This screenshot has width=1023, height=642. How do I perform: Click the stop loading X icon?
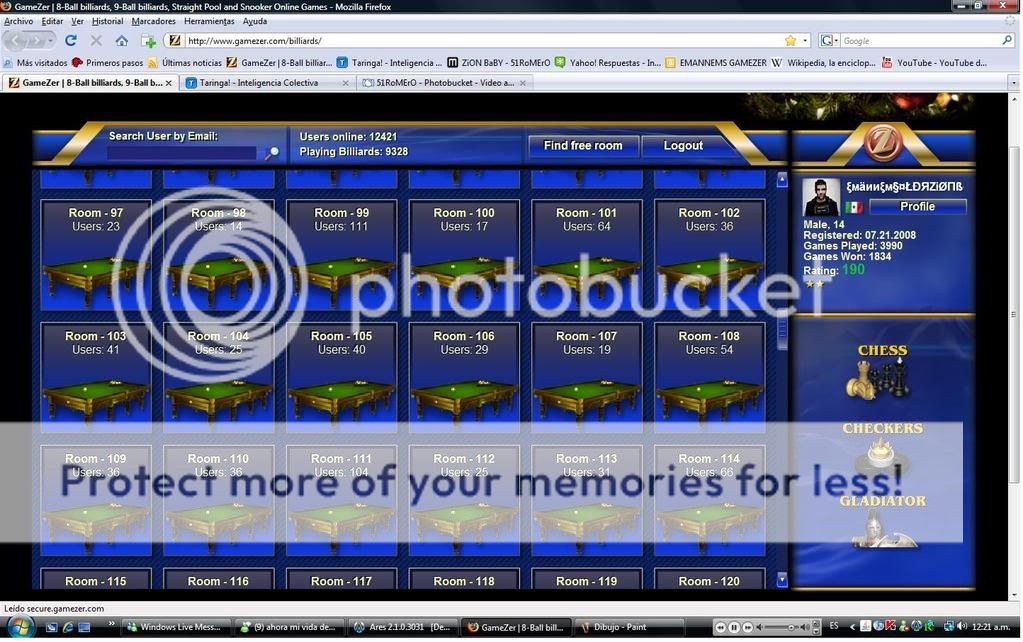pyautogui.click(x=96, y=40)
